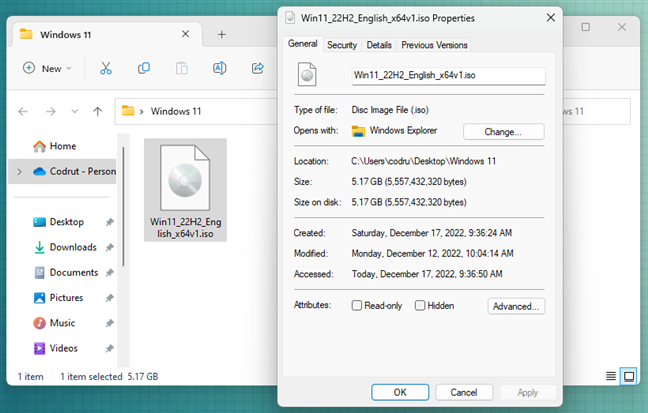This screenshot has width=648, height=413.
Task: Click the Accessed value Today, December 17, 2022
Action: pyautogui.click(x=427, y=274)
